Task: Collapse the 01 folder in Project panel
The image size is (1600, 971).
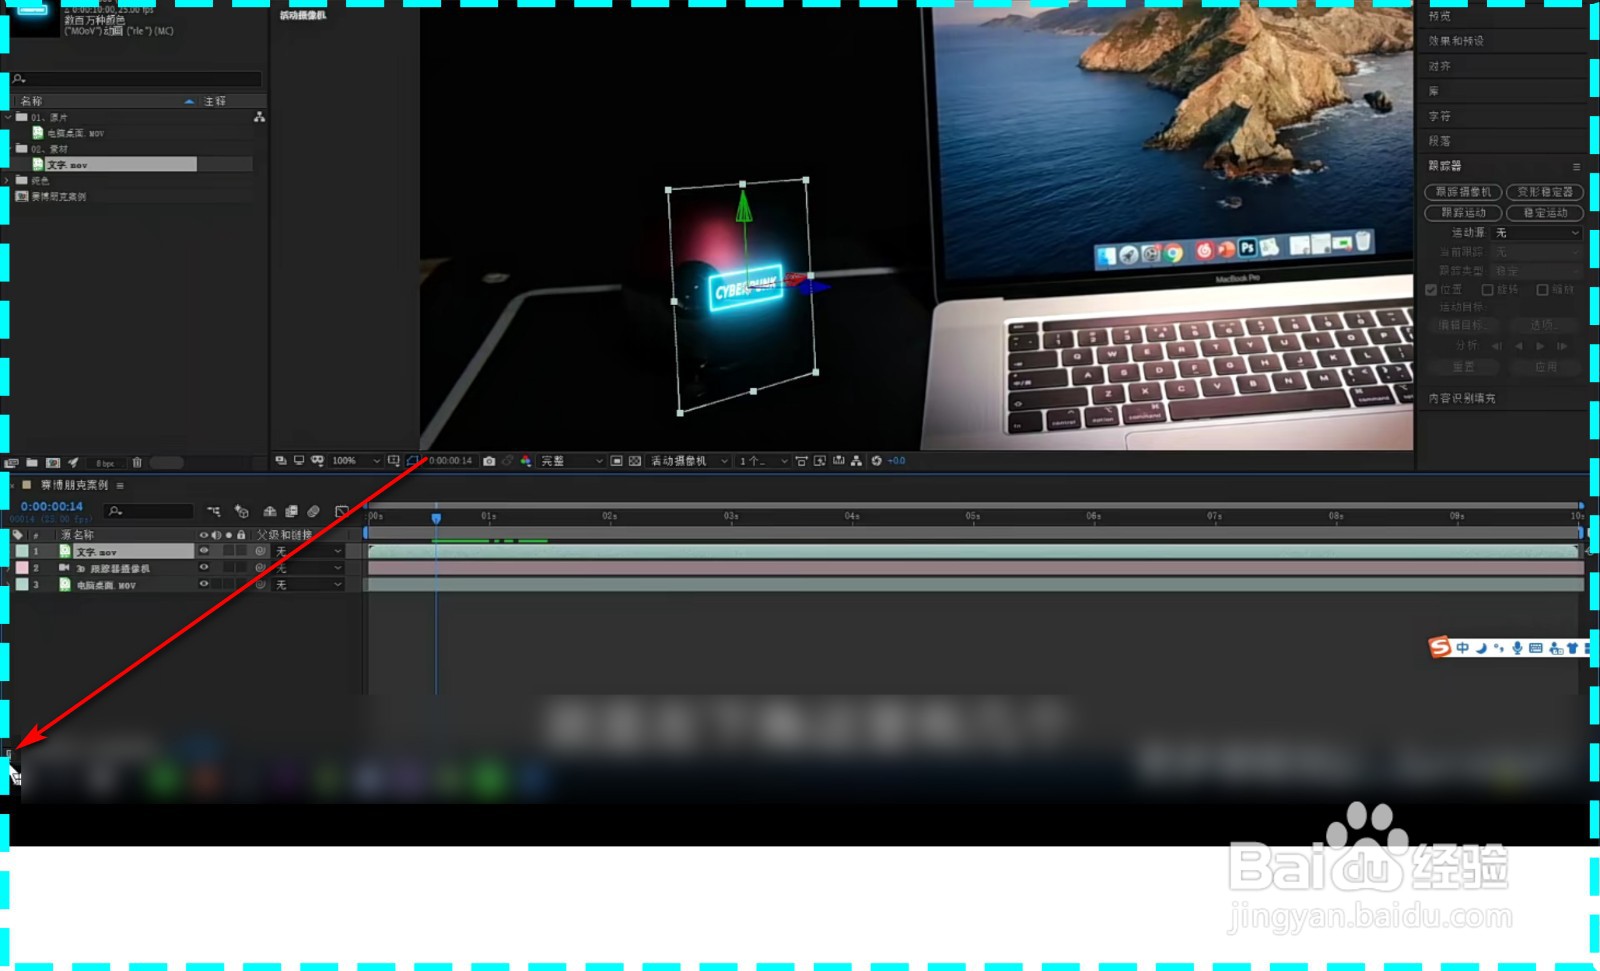Action: tap(8, 117)
